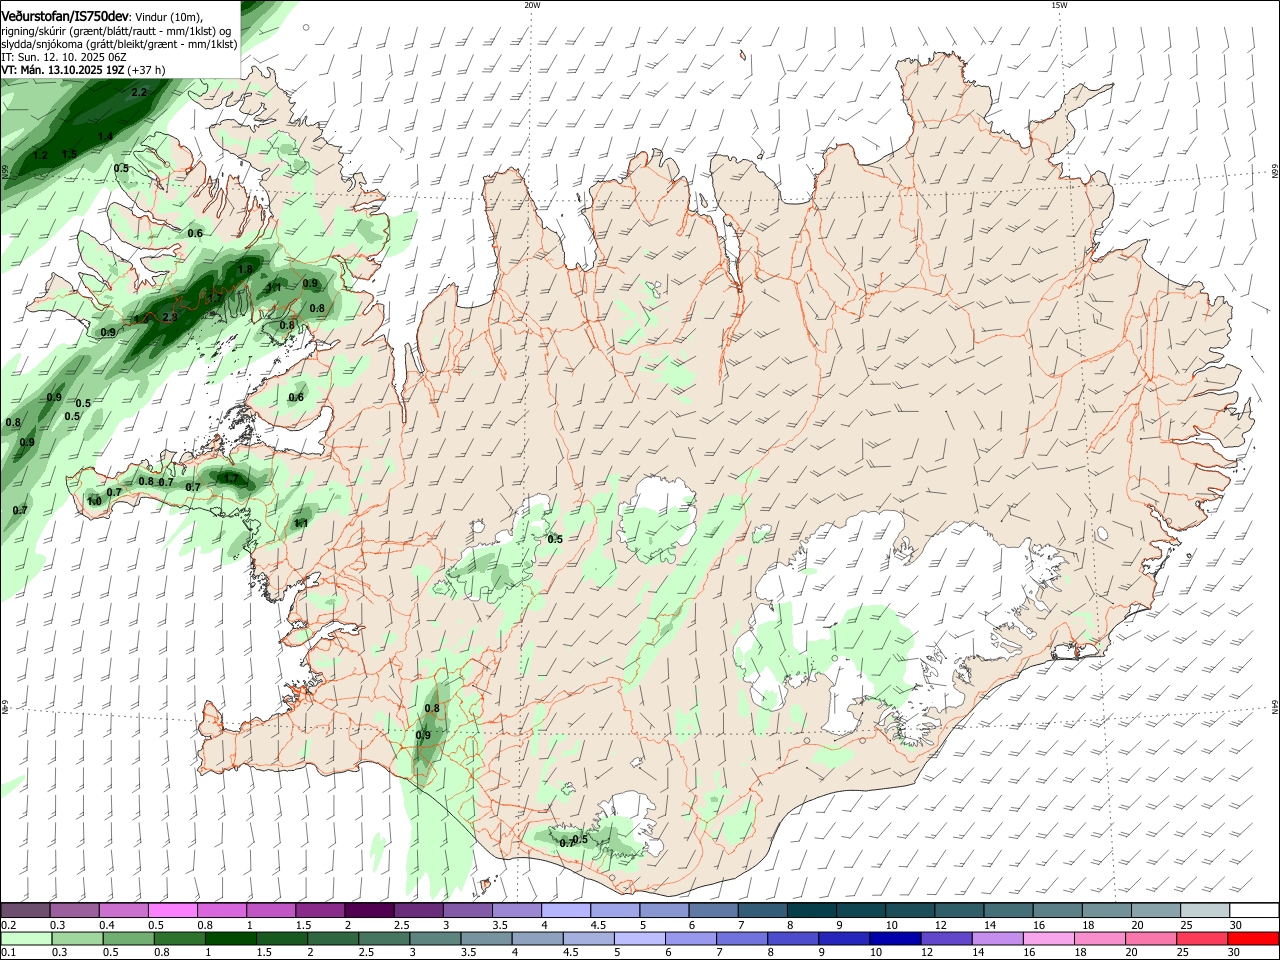The image size is (1280, 960).
Task: Click the 2.2 precipitation value on map
Action: coord(139,92)
